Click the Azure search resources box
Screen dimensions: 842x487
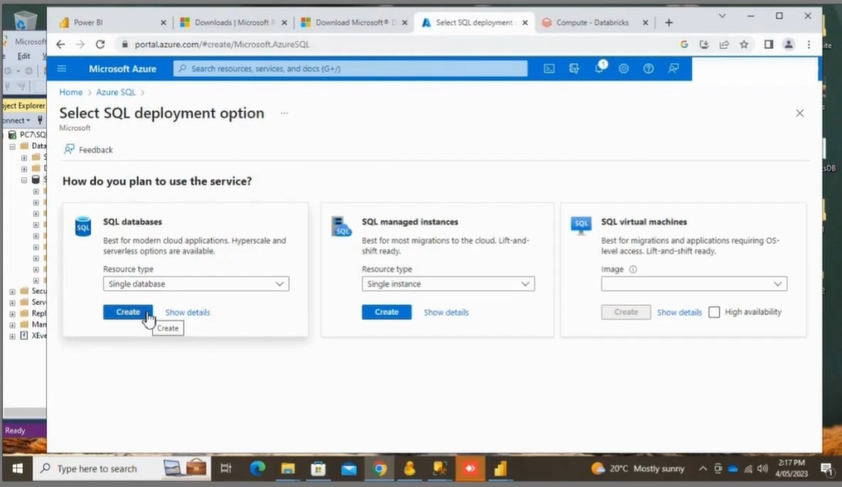tap(350, 69)
